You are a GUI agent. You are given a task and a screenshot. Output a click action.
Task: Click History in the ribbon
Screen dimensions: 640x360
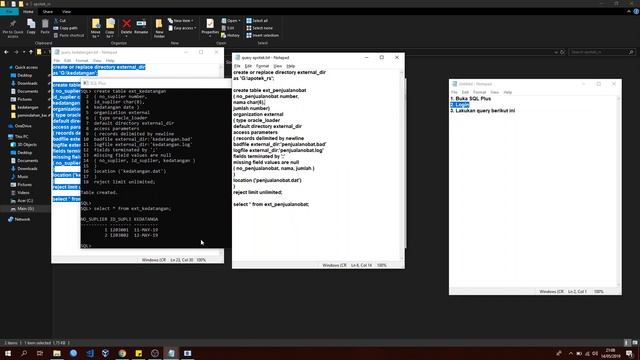[x=231, y=36]
